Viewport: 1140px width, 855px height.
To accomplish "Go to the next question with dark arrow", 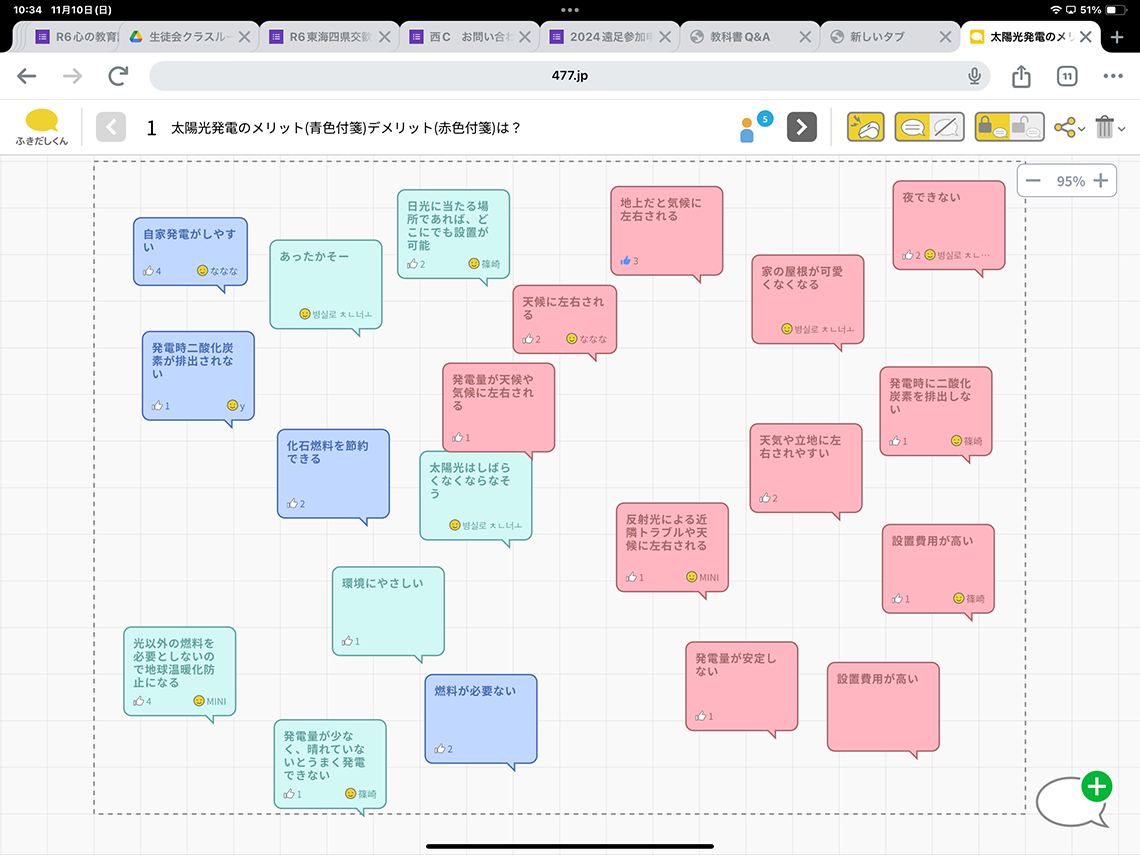I will click(x=801, y=127).
